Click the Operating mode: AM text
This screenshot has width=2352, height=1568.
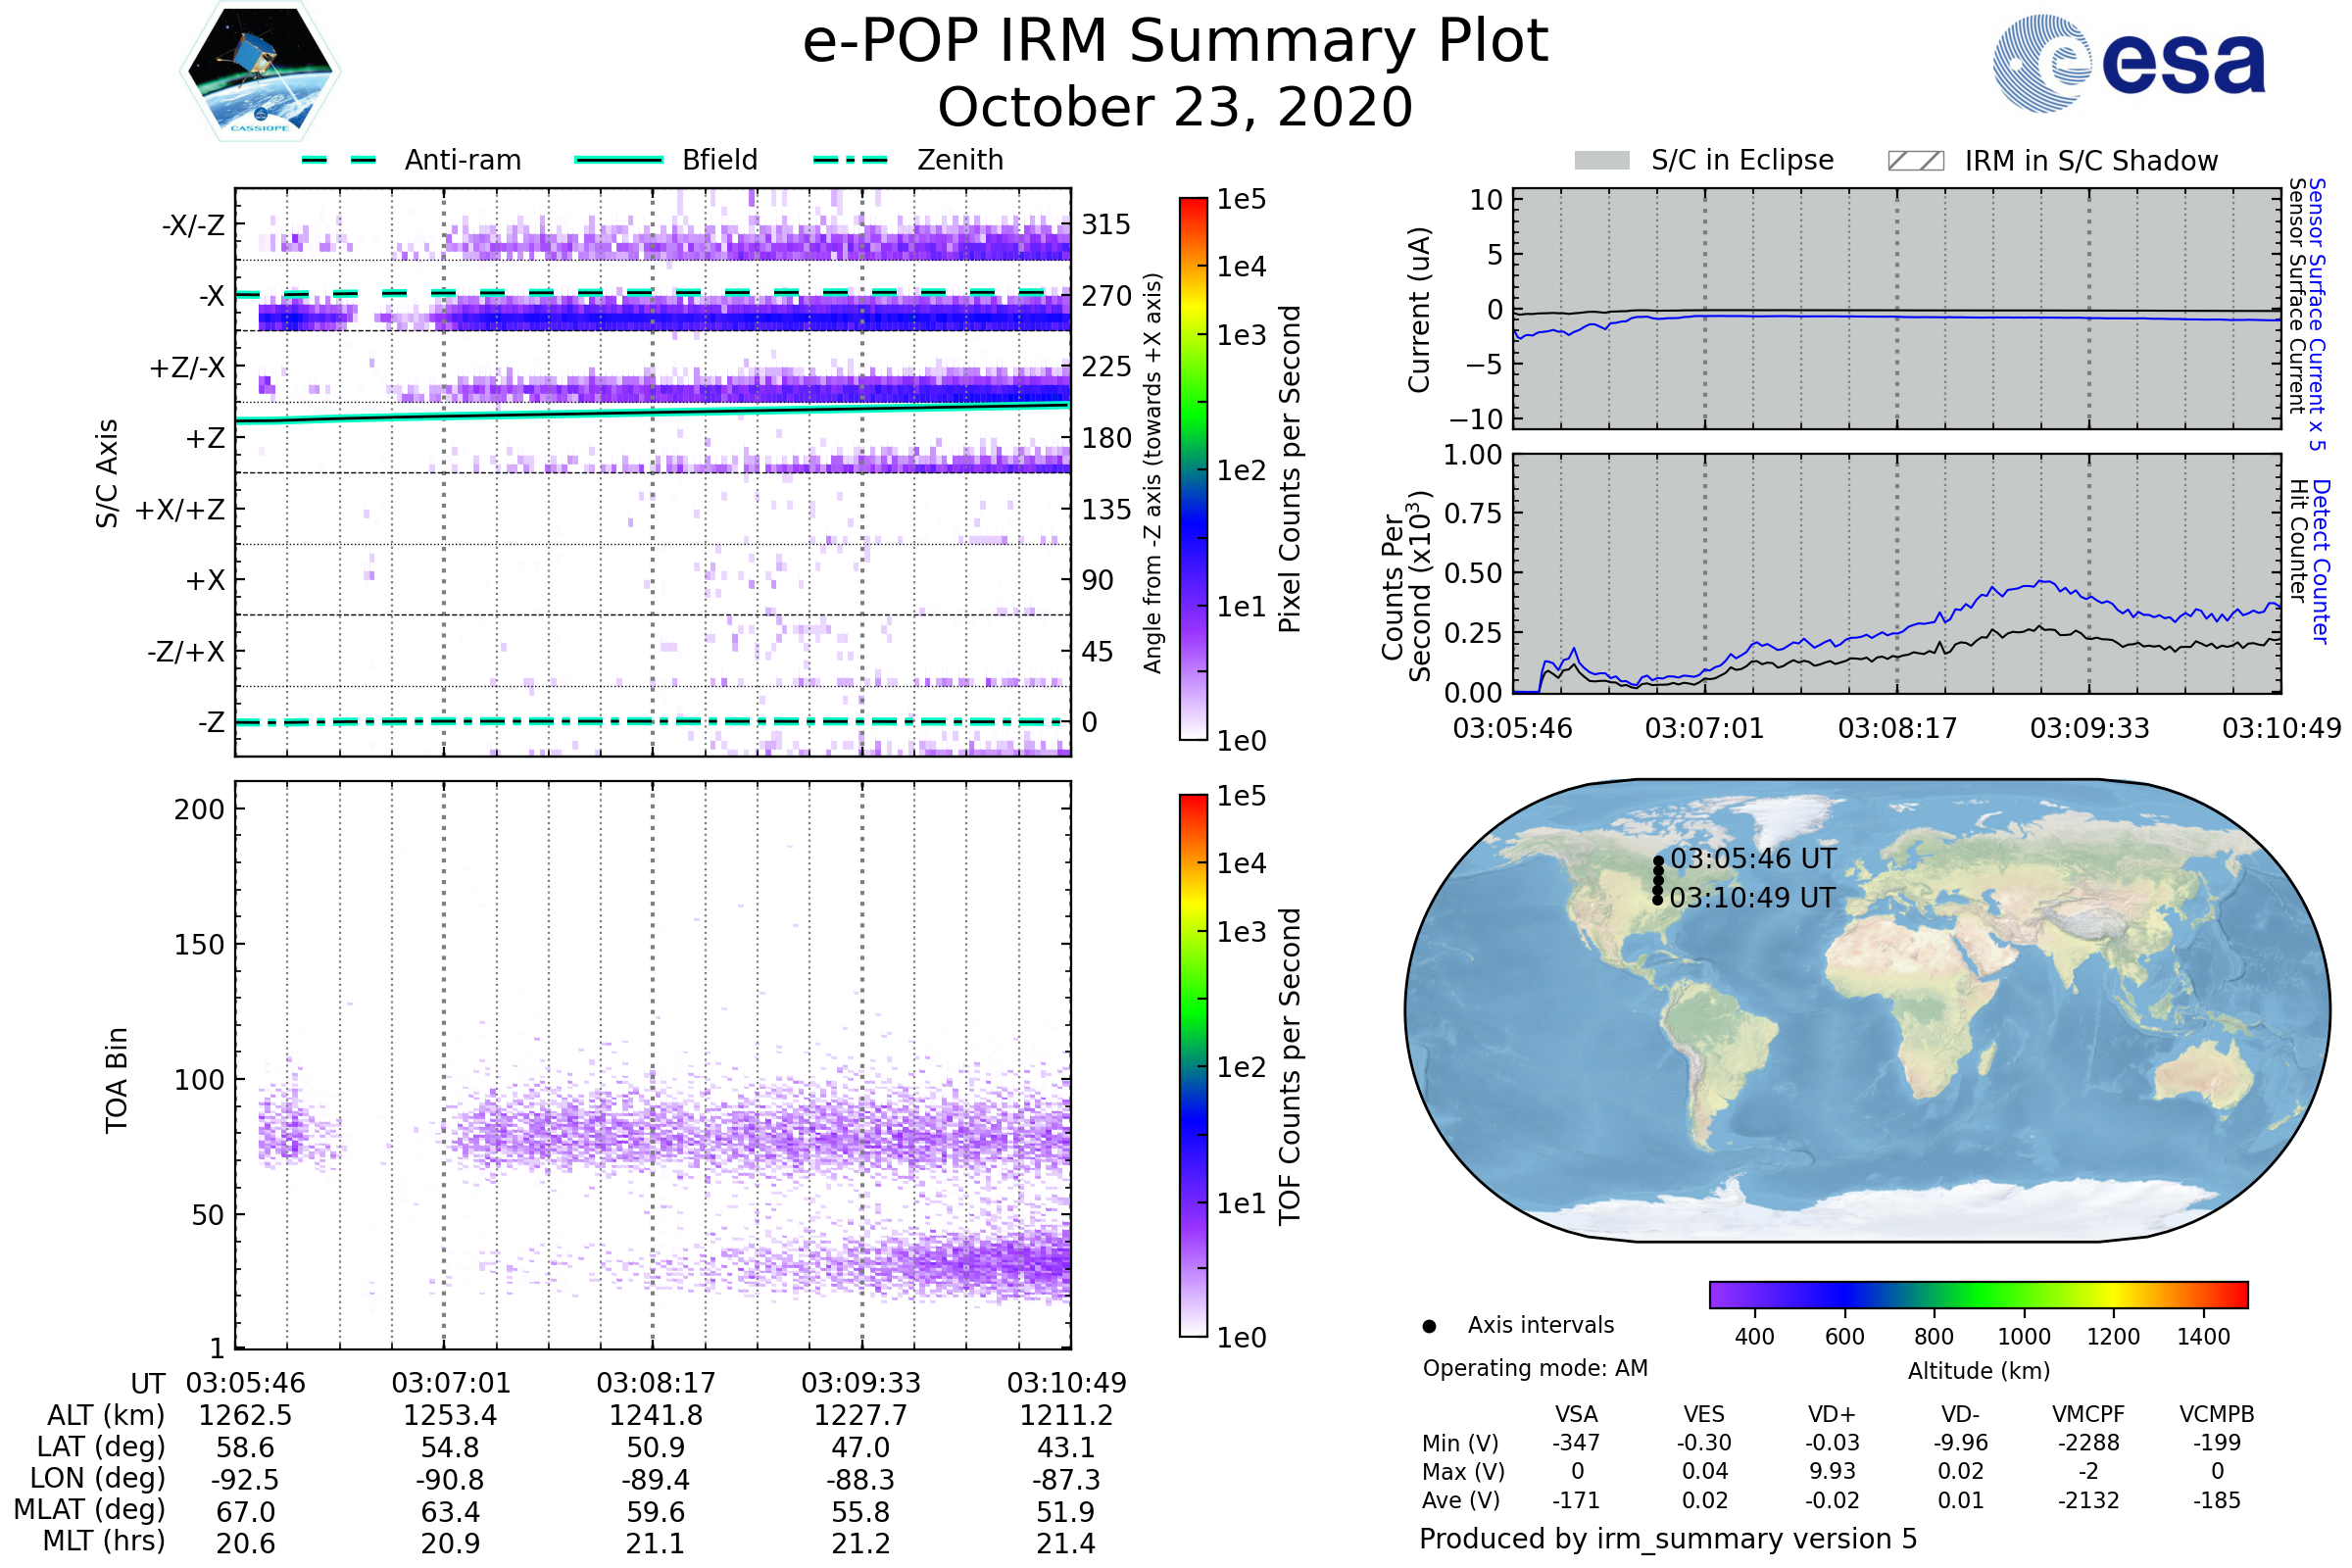(x=1535, y=1368)
